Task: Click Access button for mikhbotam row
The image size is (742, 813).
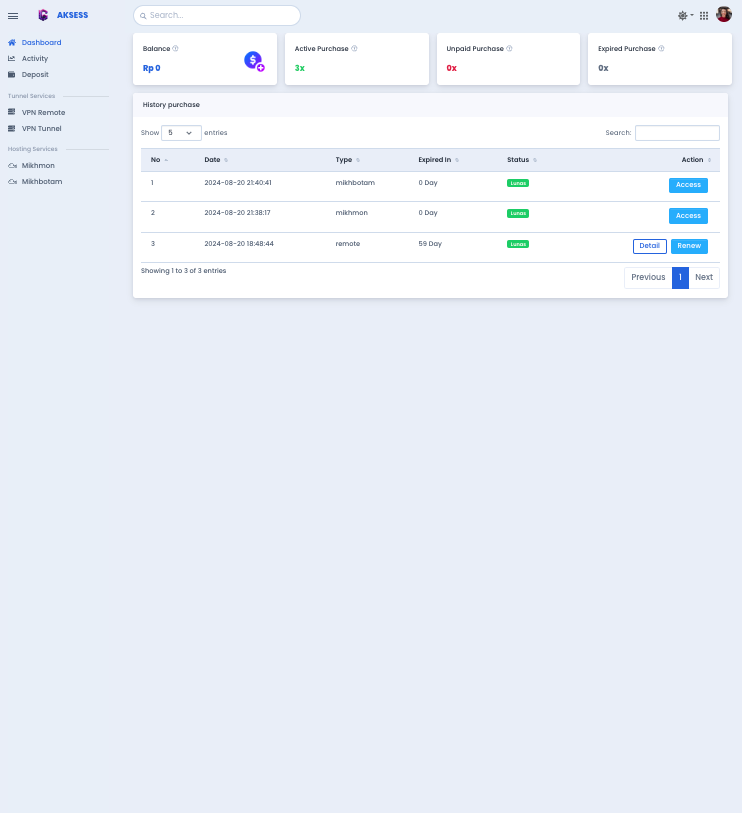Action: [688, 185]
